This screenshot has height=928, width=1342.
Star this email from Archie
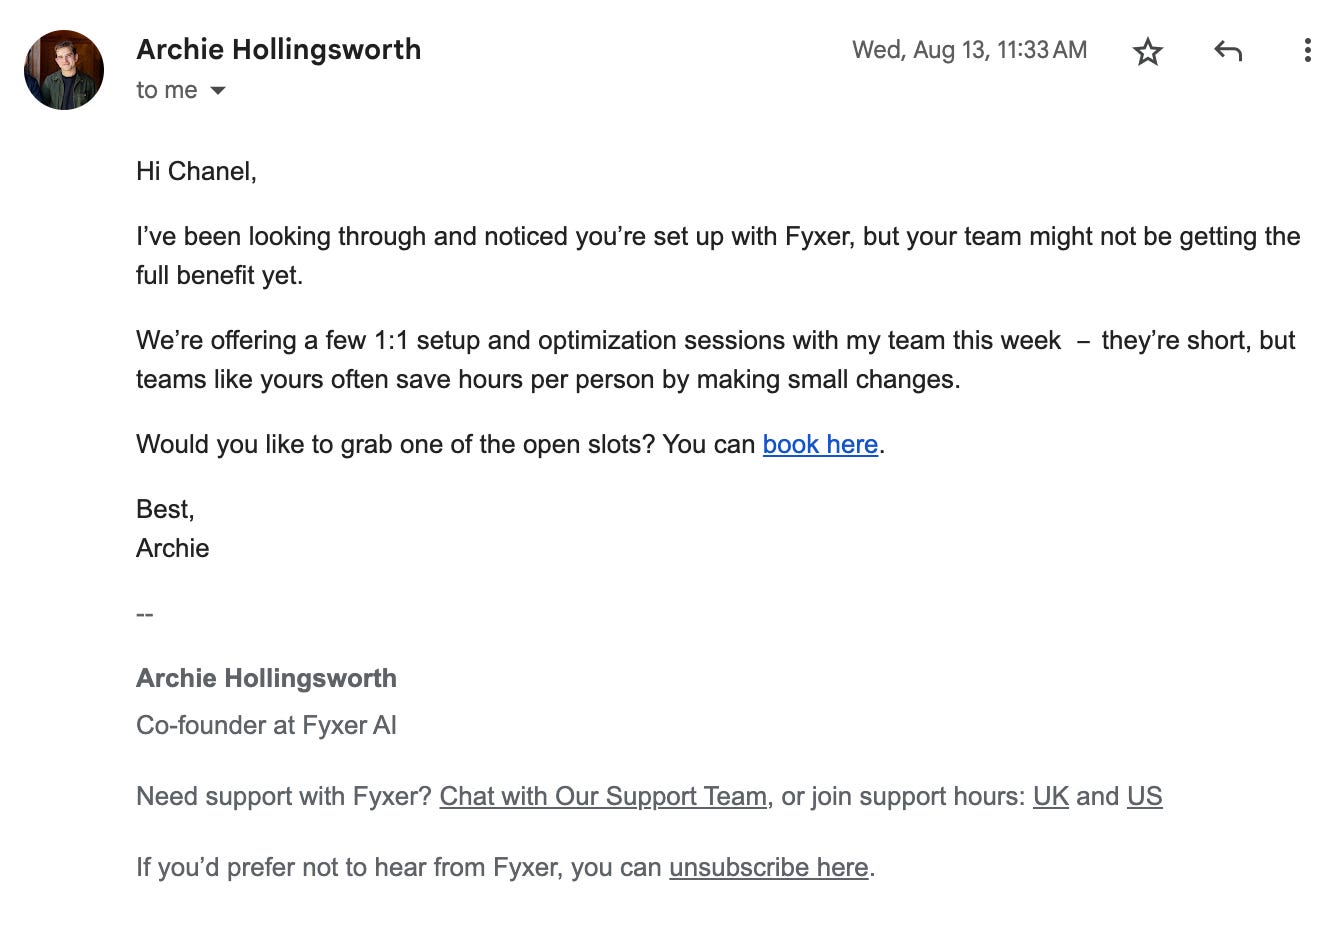pos(1148,51)
